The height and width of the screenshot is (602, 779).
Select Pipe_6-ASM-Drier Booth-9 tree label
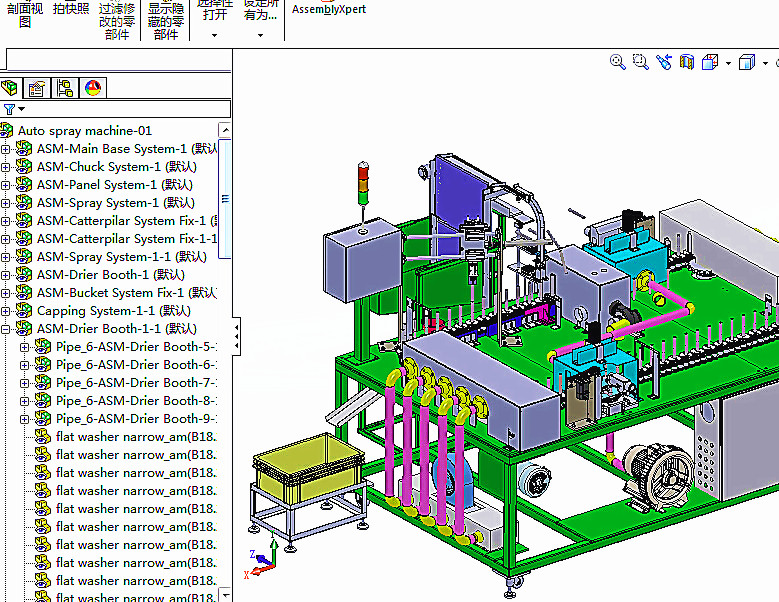pos(136,418)
